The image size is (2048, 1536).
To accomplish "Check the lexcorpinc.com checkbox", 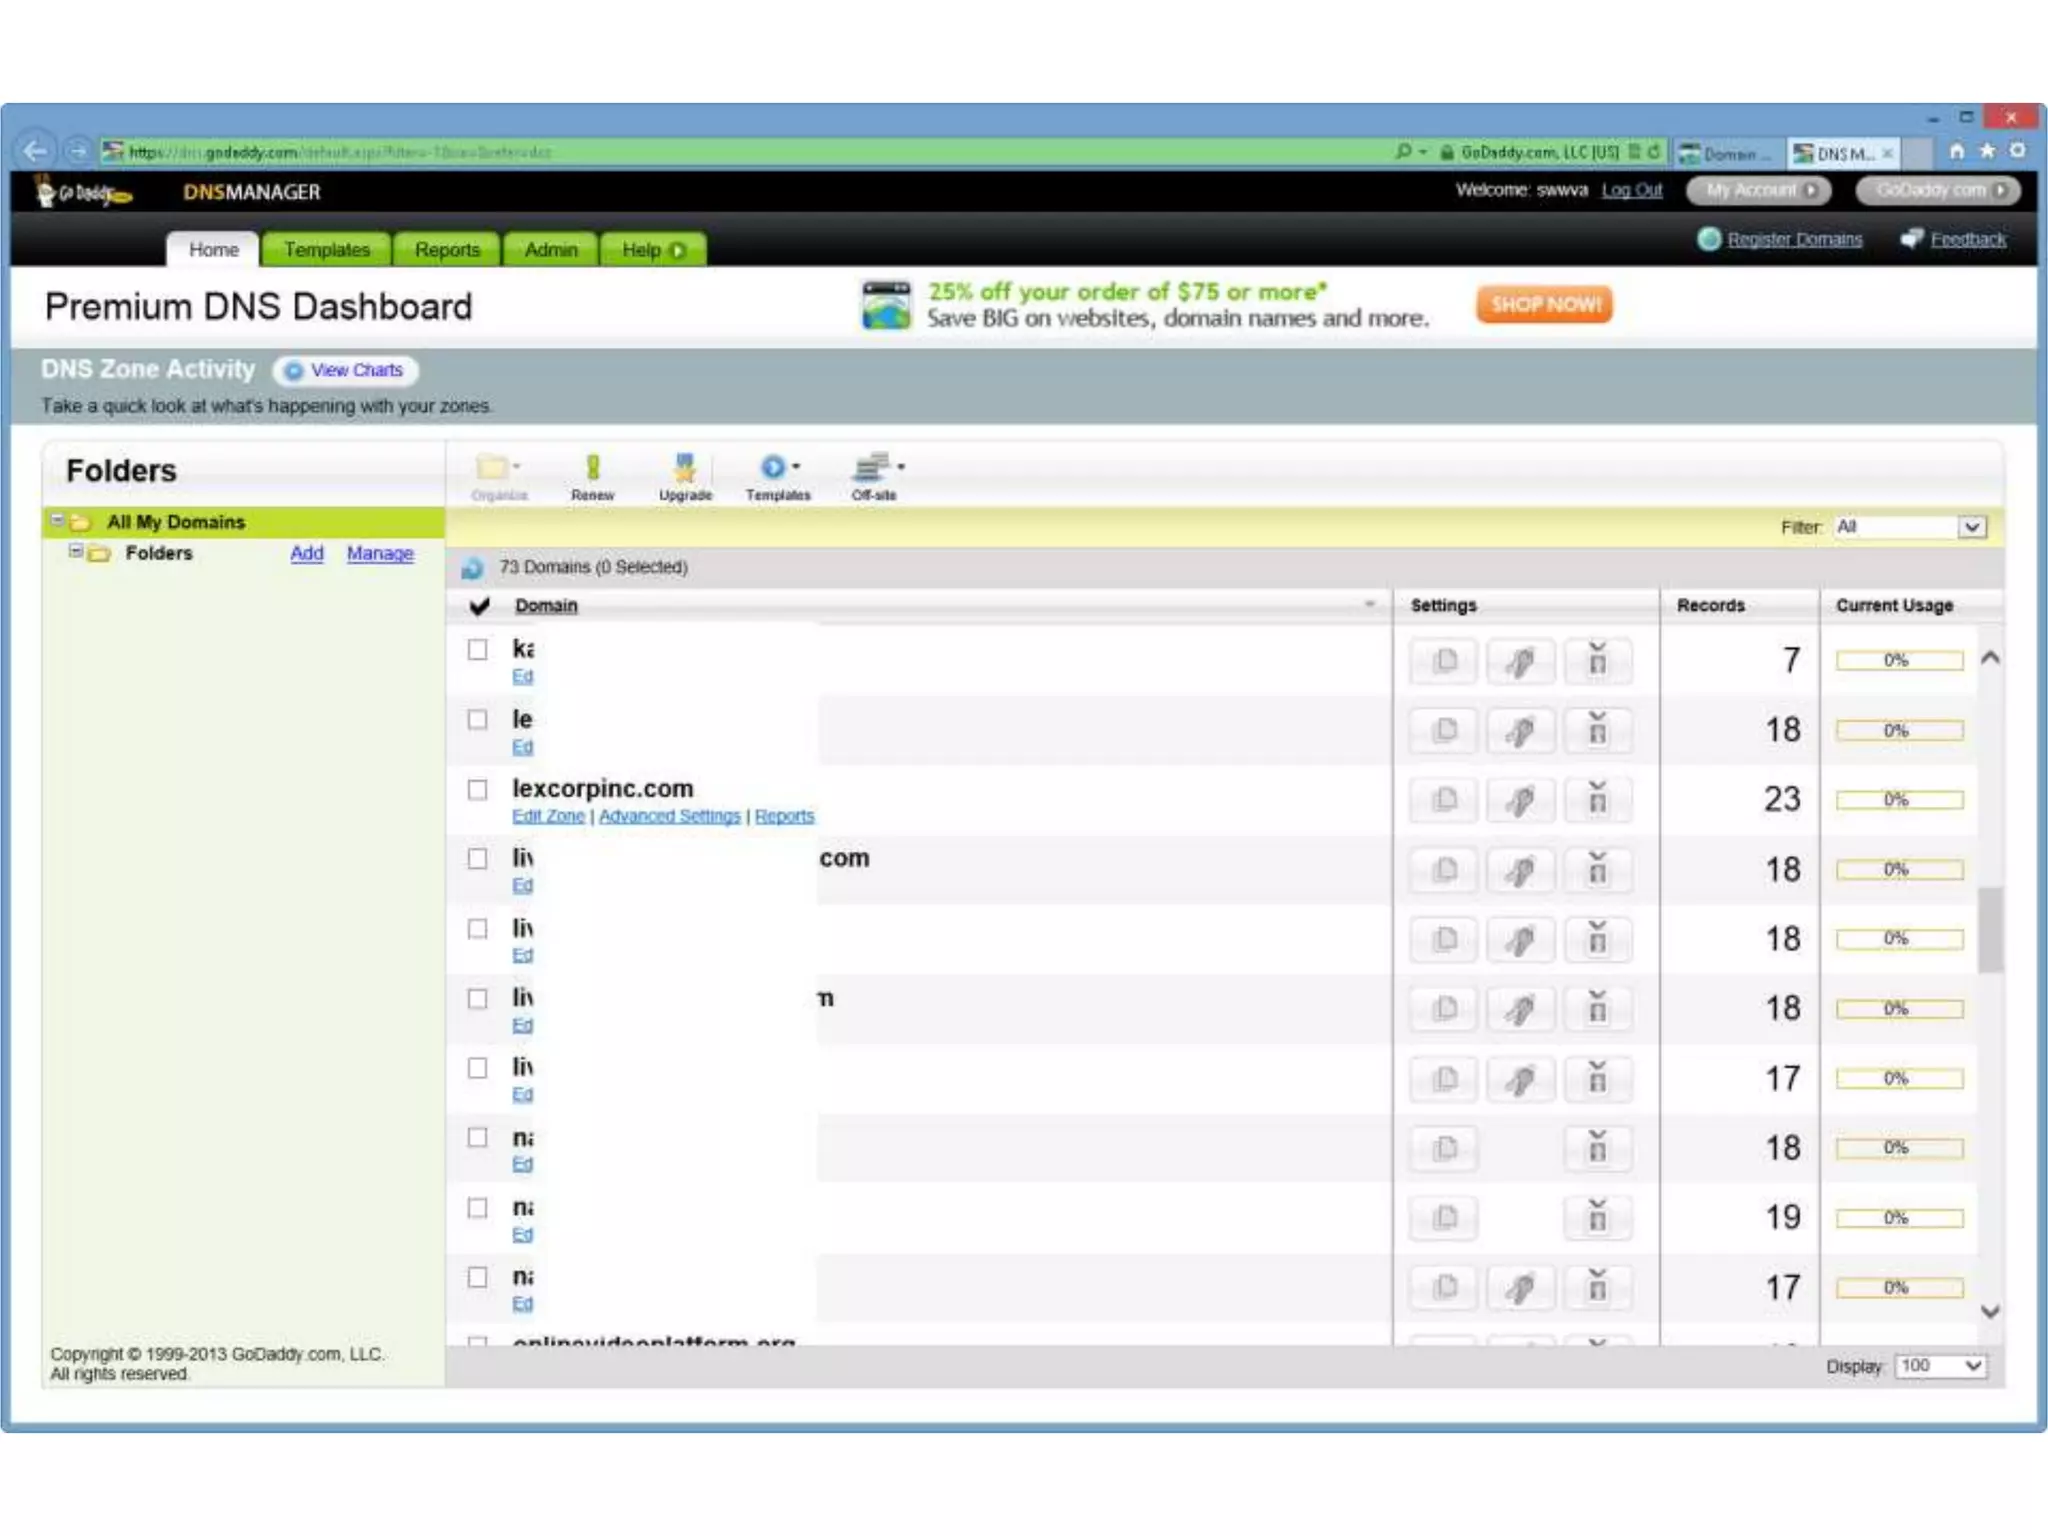I will (x=478, y=790).
